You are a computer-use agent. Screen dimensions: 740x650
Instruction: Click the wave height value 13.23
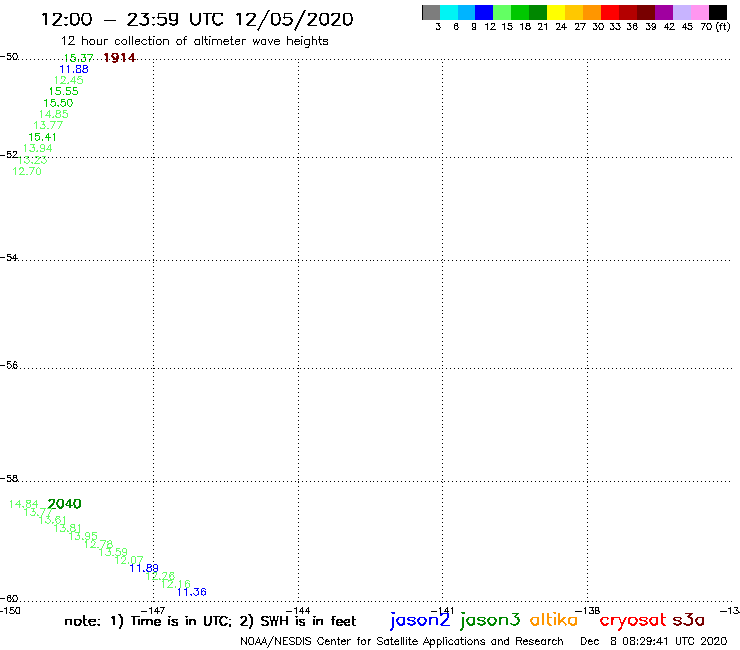pyautogui.click(x=33, y=160)
